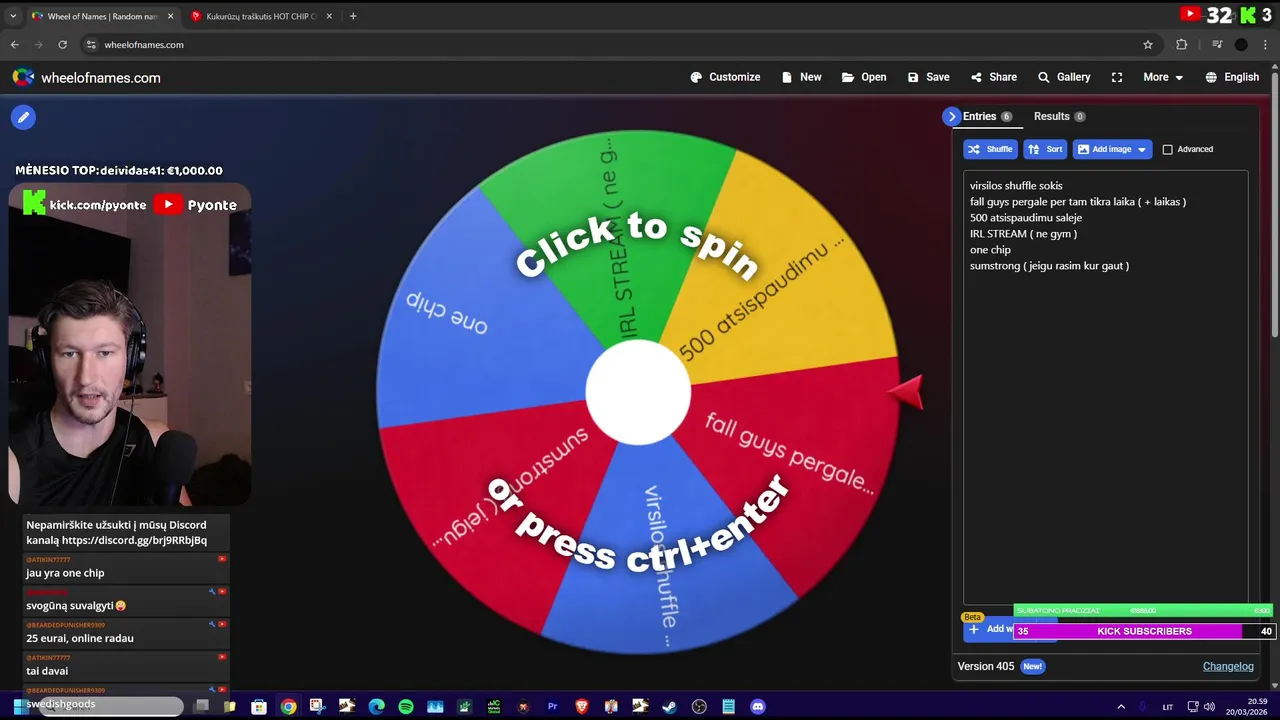Click the LIT keyboard language indicator

click(1168, 706)
